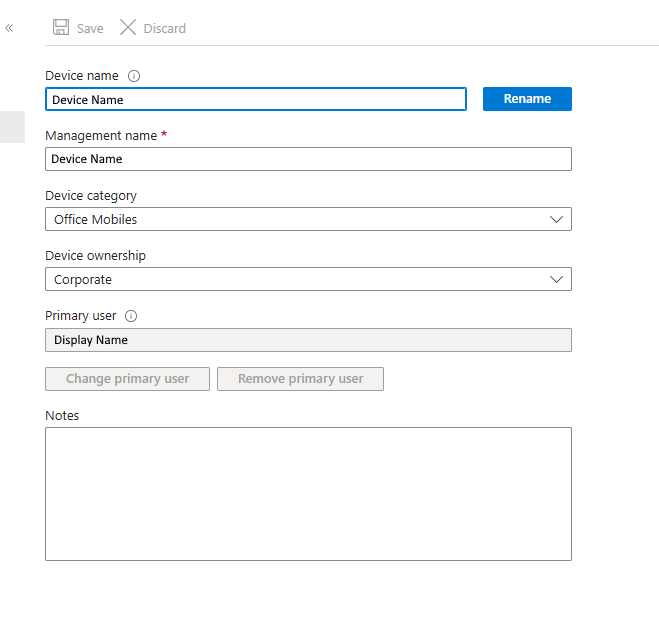Click the Device ownership label

95,256
